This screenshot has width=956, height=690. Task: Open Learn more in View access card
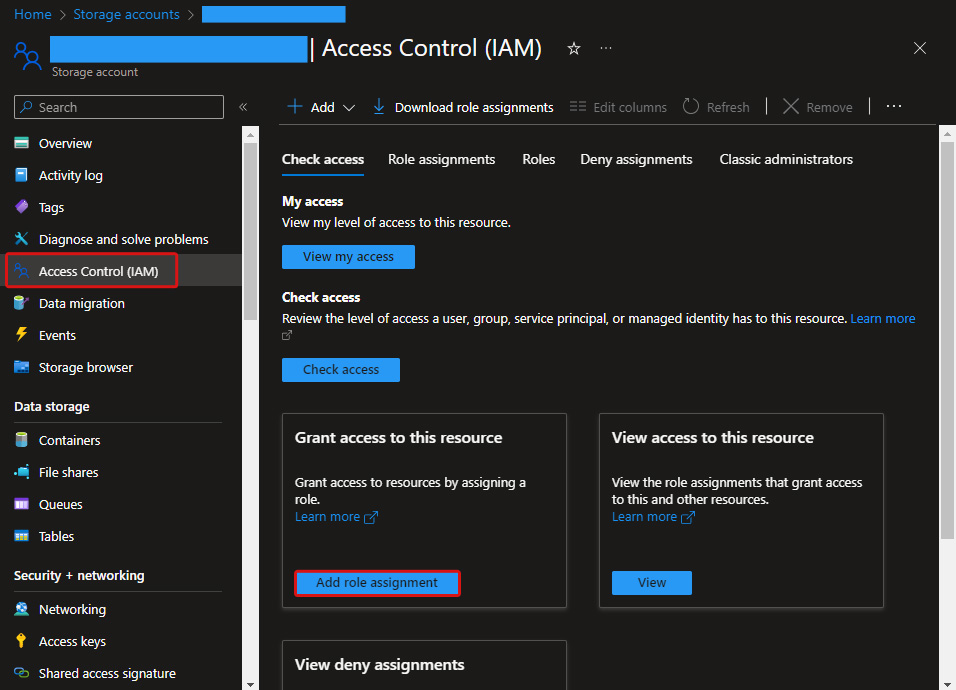[653, 517]
